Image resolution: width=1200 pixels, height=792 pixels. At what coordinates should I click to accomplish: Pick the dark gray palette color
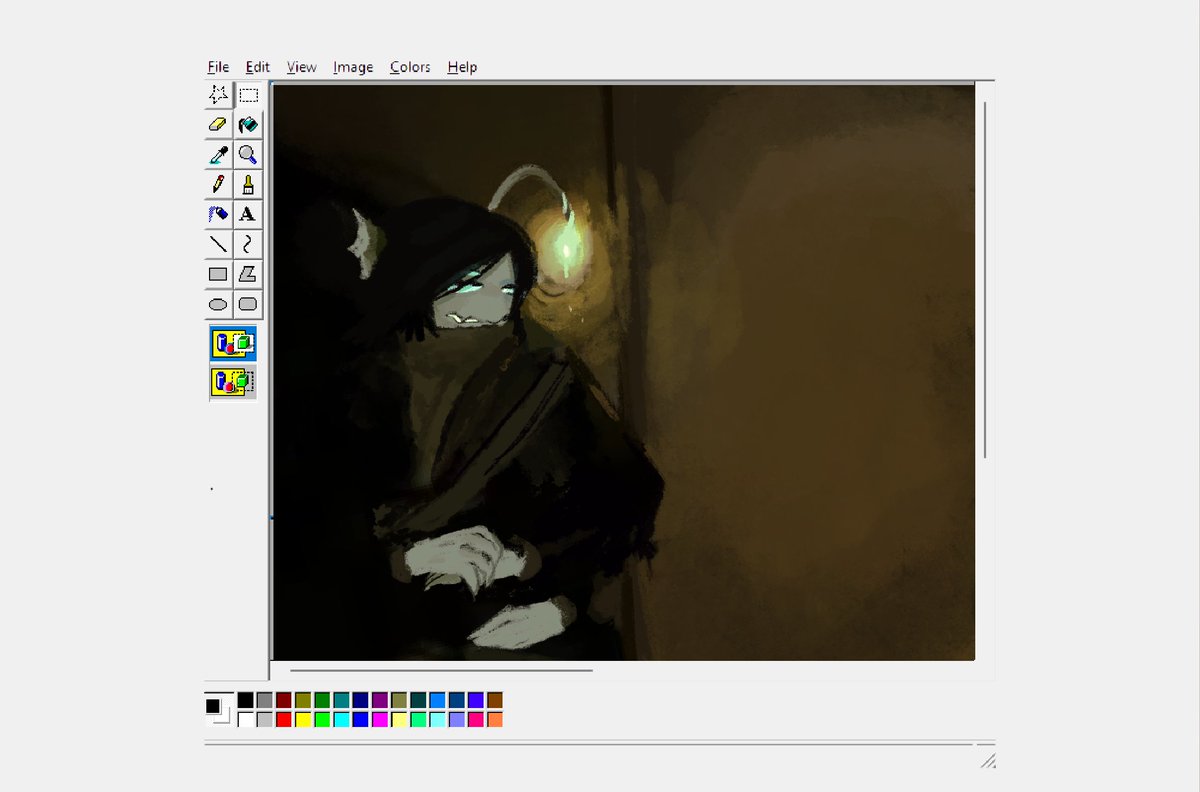pyautogui.click(x=264, y=700)
